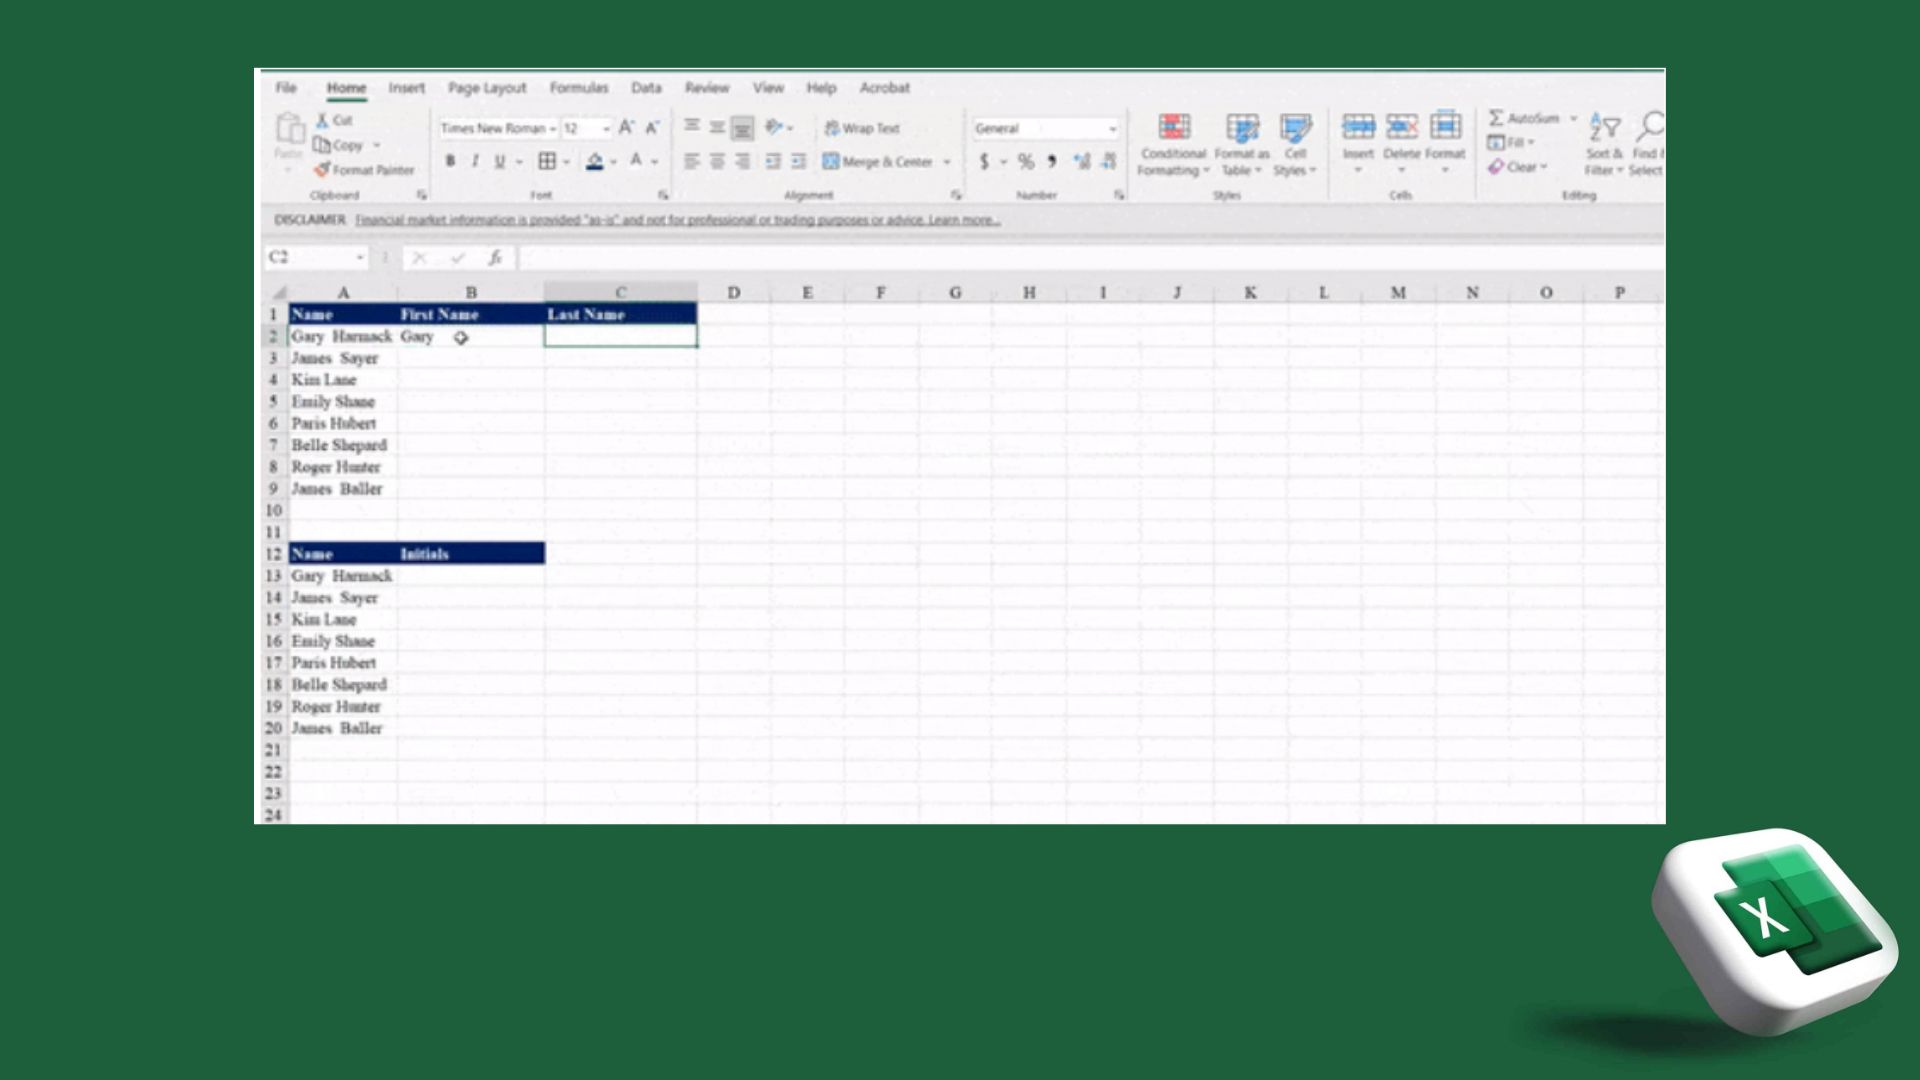Apply Accounting dollar number format
This screenshot has width=1920, height=1080.
985,161
